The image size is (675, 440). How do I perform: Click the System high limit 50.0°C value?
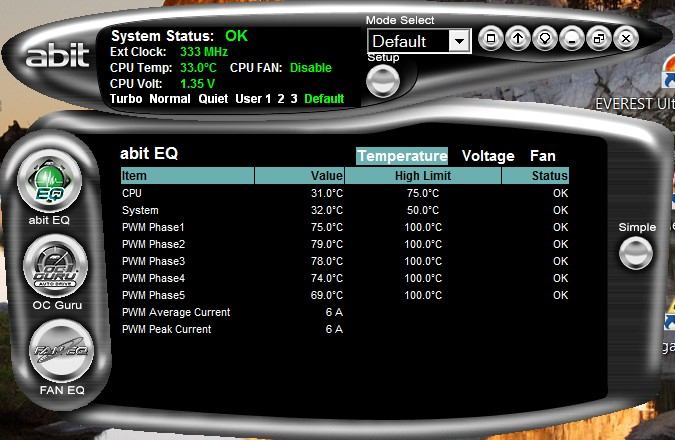point(423,210)
